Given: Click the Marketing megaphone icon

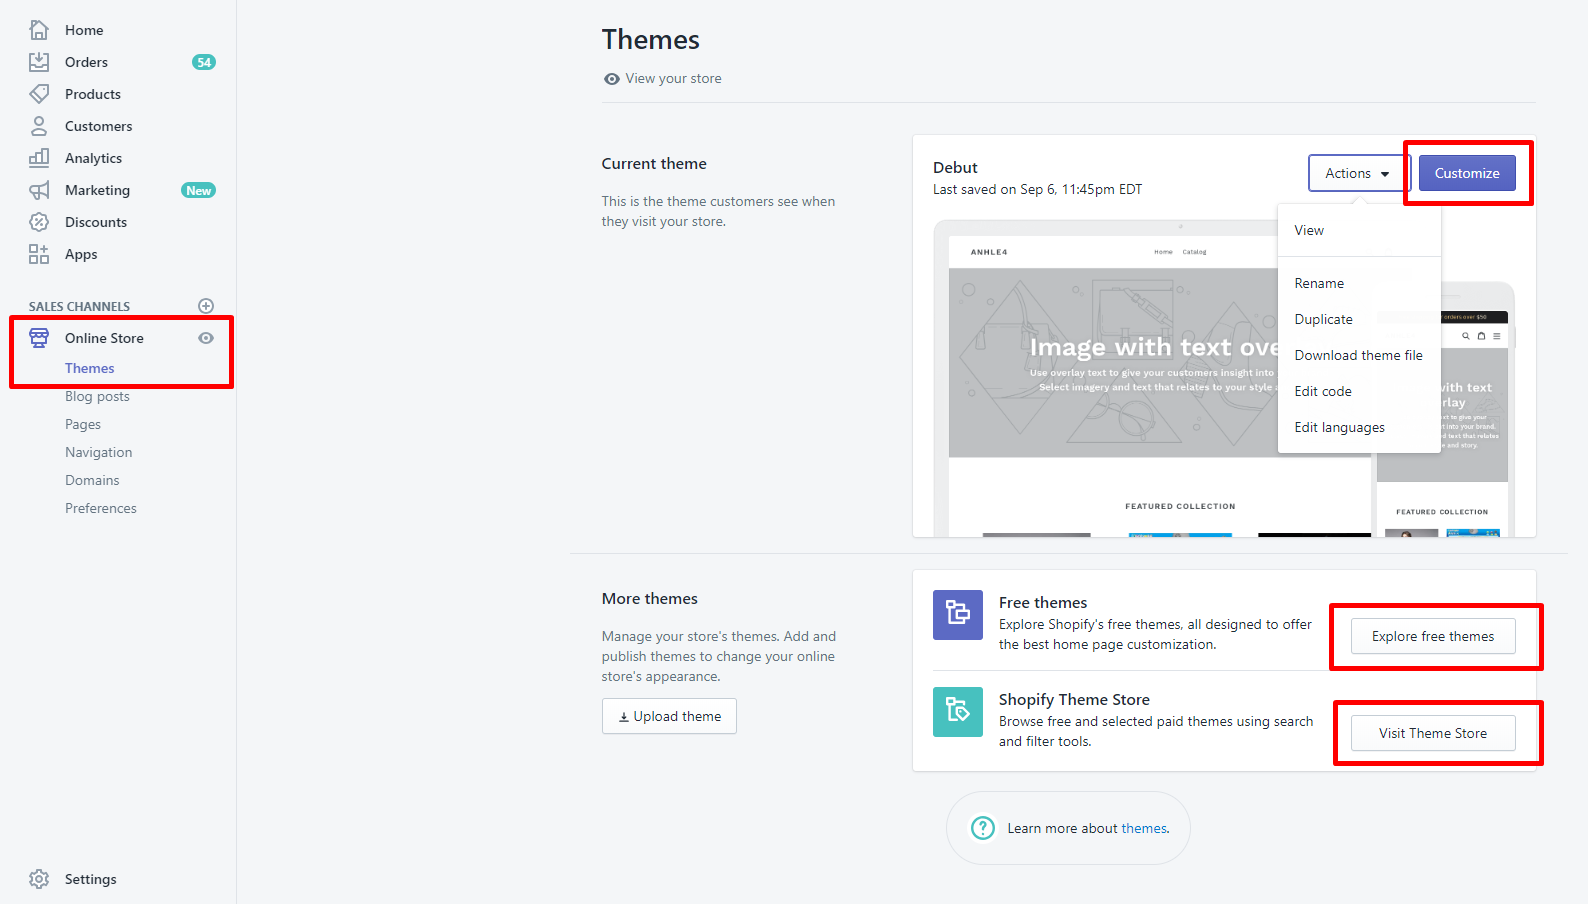Looking at the screenshot, I should 39,190.
